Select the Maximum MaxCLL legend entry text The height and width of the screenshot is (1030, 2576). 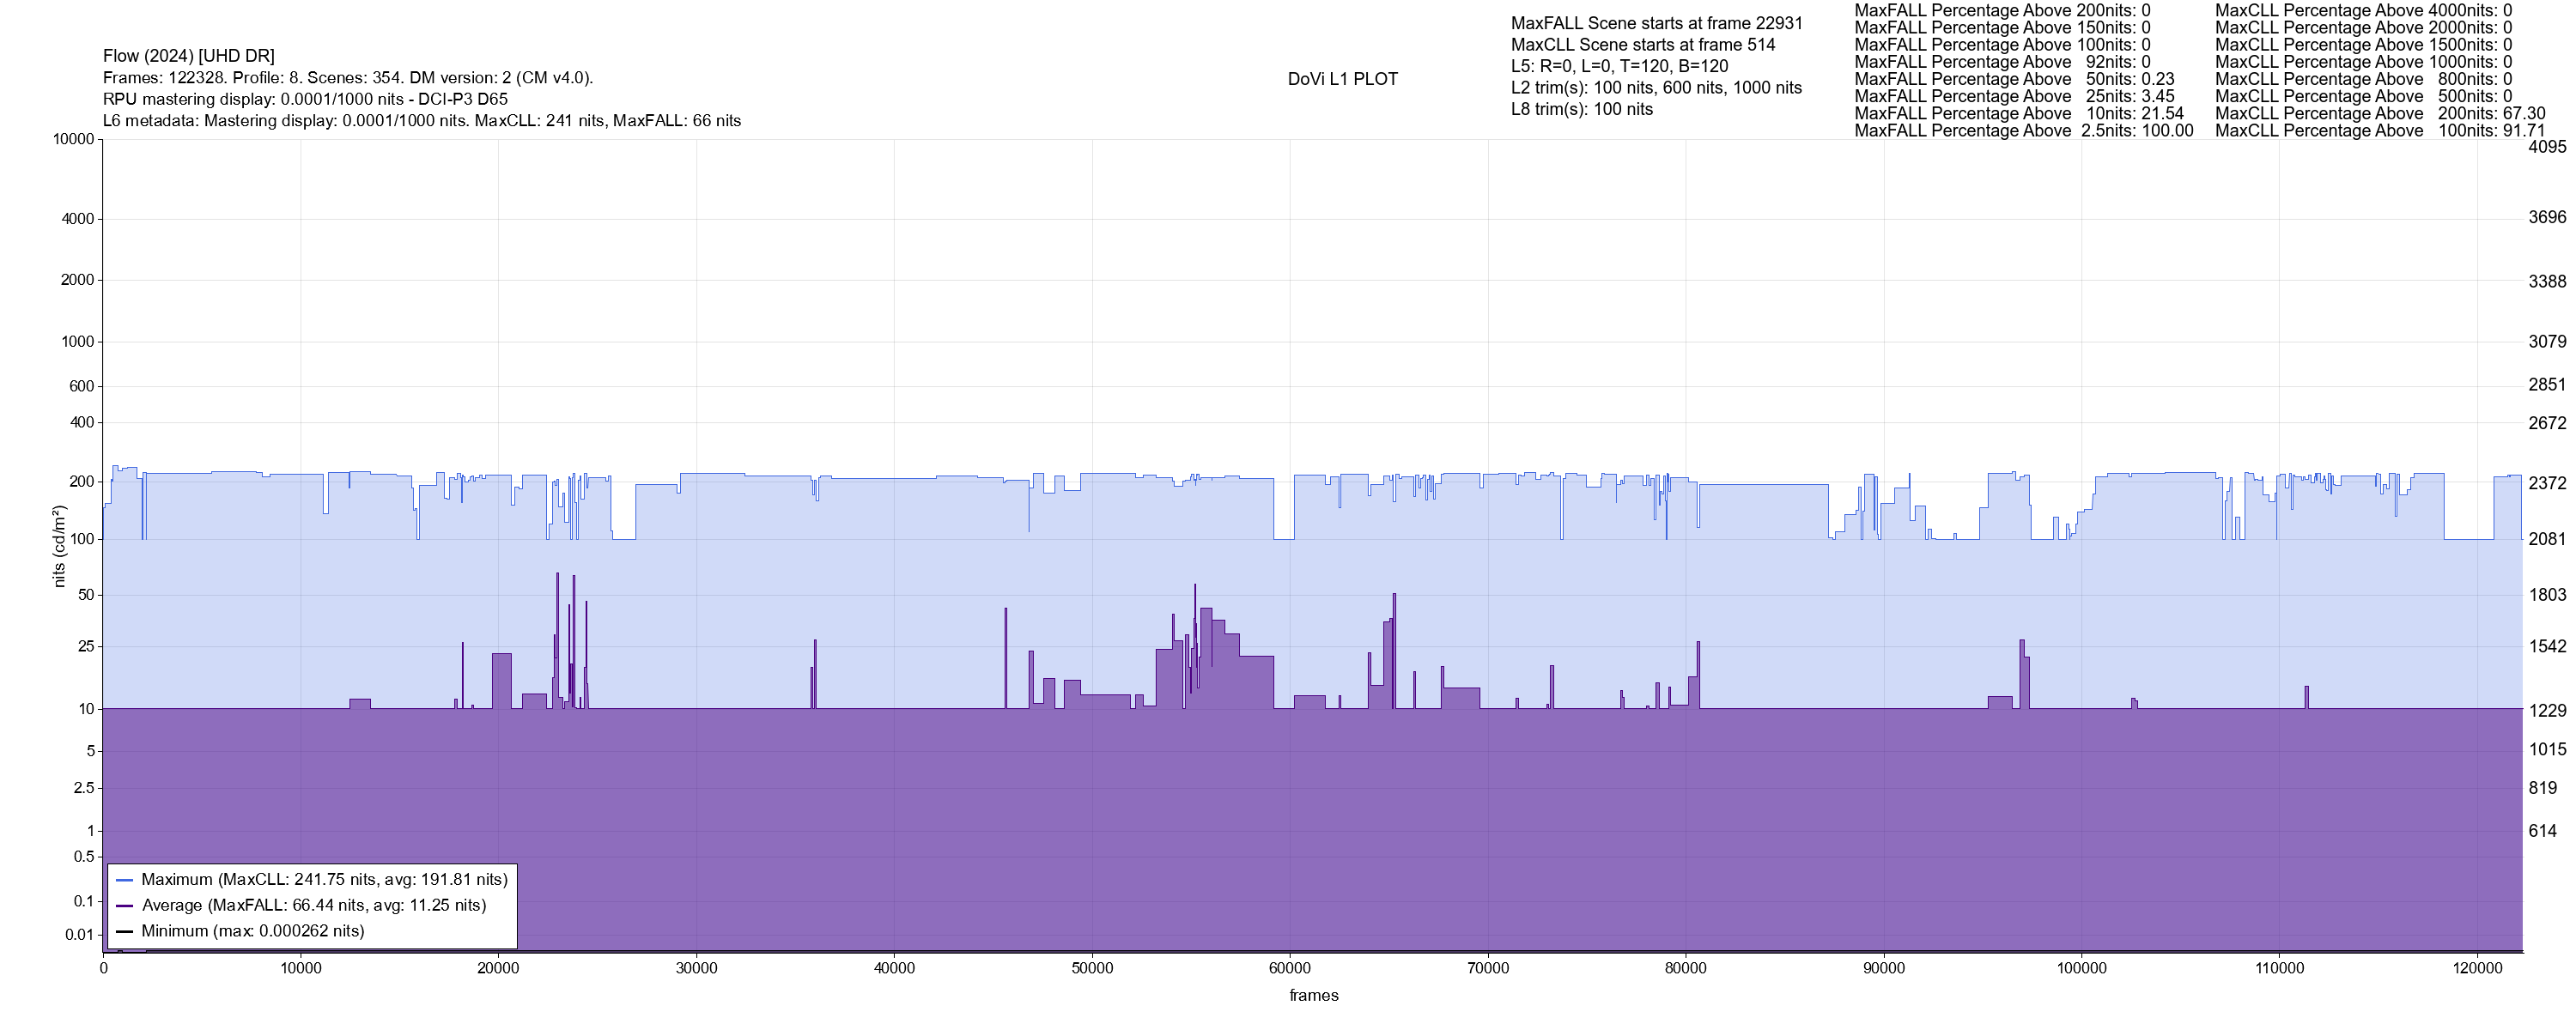click(x=324, y=880)
